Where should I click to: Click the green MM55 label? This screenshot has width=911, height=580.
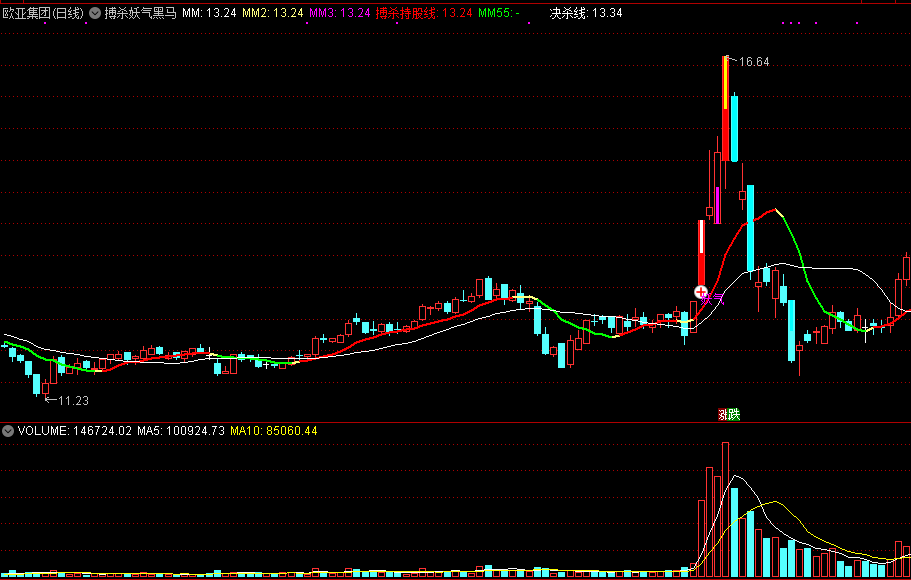tap(498, 13)
